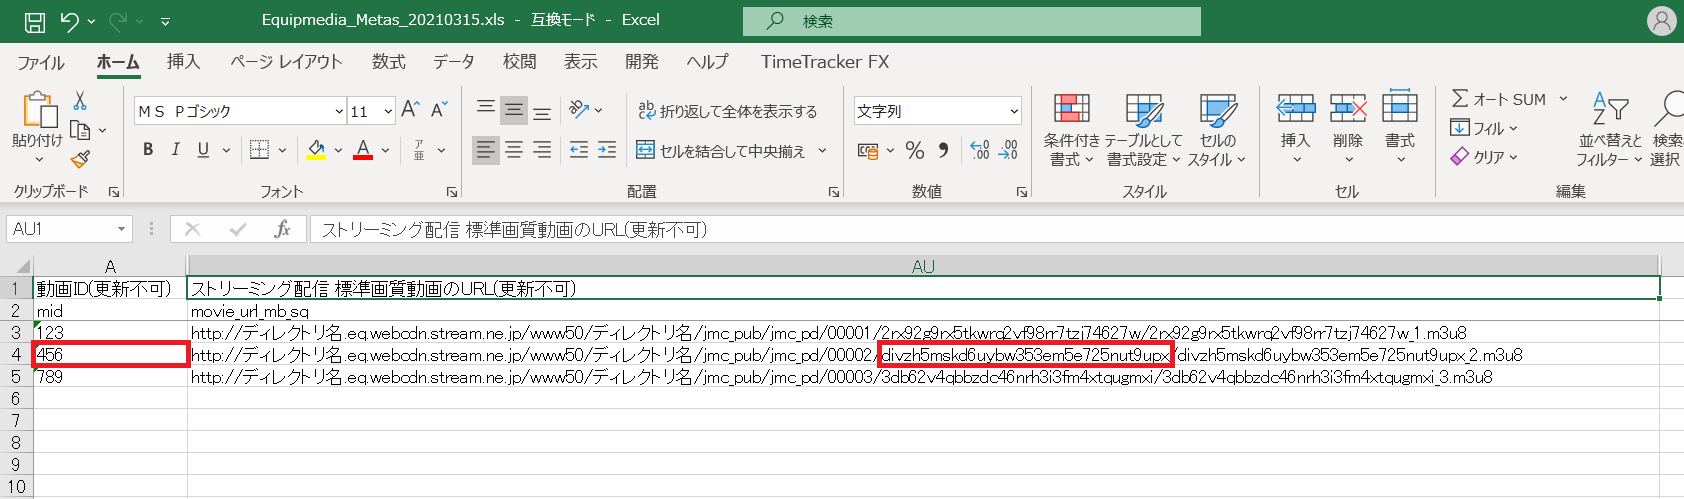This screenshot has width=1684, height=499.
Task: Increase font size
Action: [411, 110]
